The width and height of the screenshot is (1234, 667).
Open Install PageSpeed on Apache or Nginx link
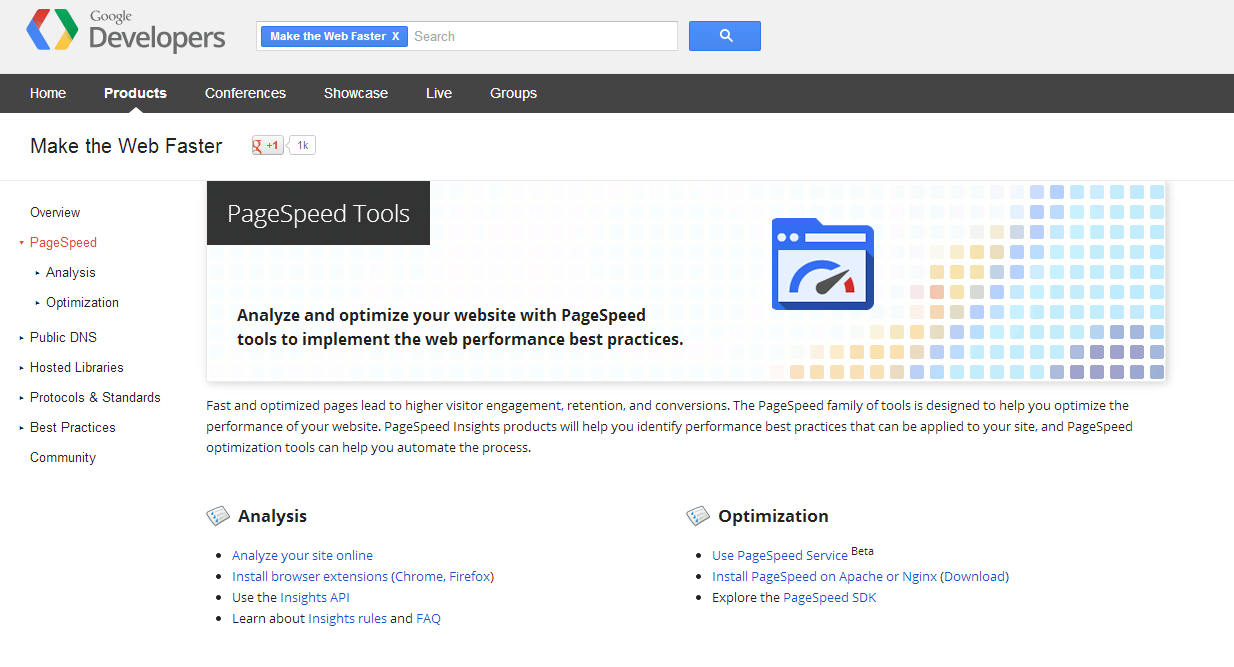[825, 576]
